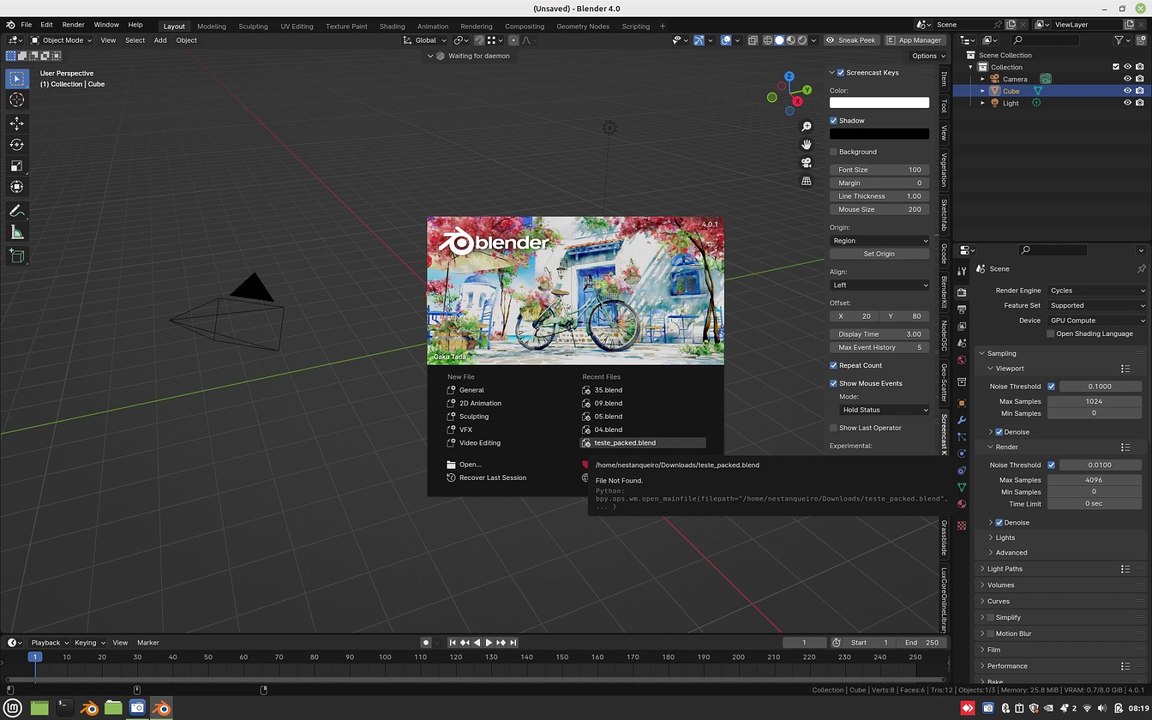Click the pan view hand icon
The image size is (1152, 720).
806,145
